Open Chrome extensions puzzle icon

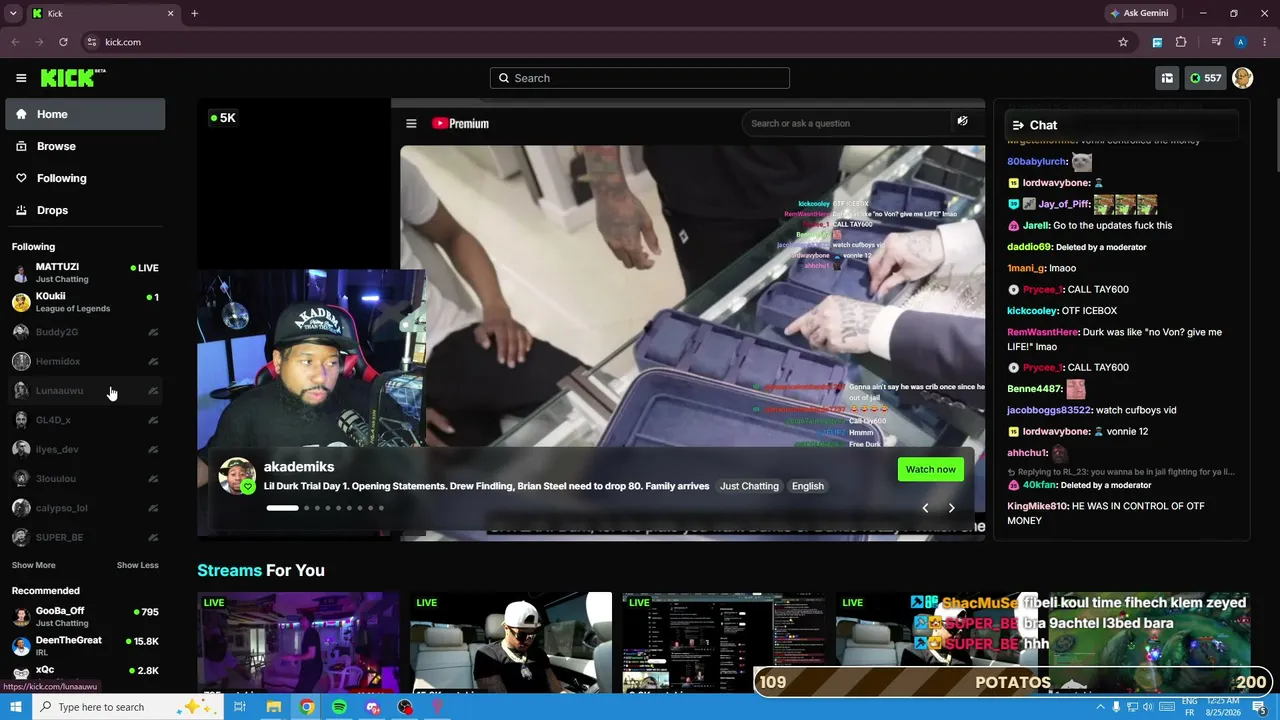click(x=1181, y=42)
